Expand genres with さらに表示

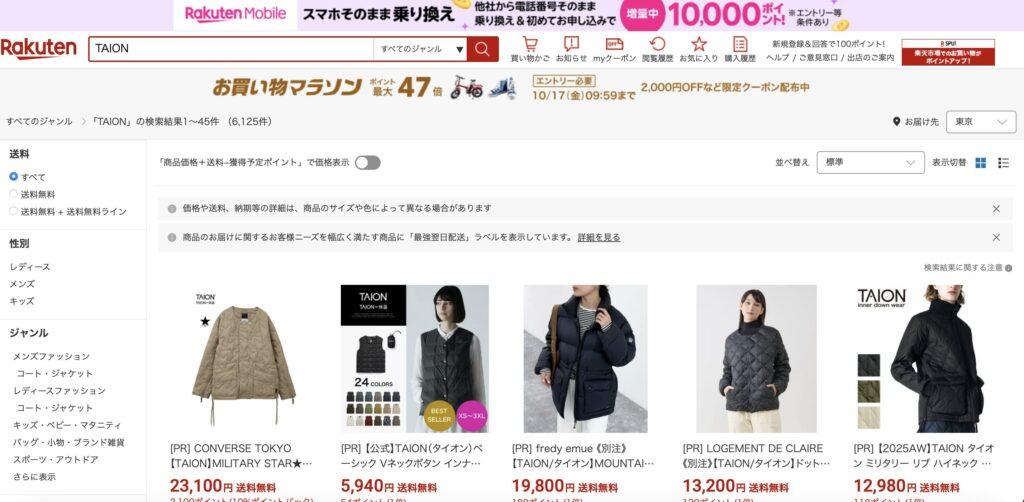tap(35, 477)
